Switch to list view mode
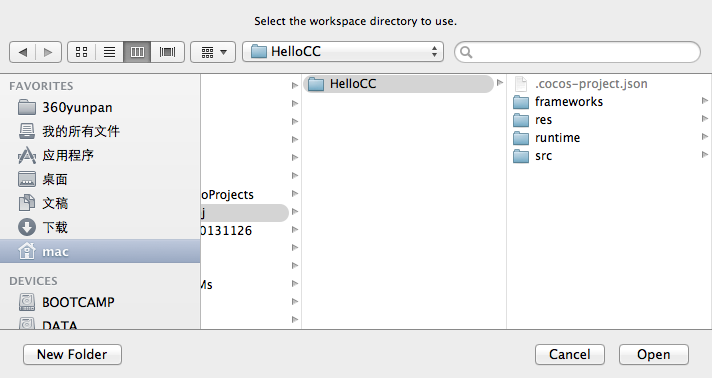The width and height of the screenshot is (712, 378). pyautogui.click(x=109, y=52)
